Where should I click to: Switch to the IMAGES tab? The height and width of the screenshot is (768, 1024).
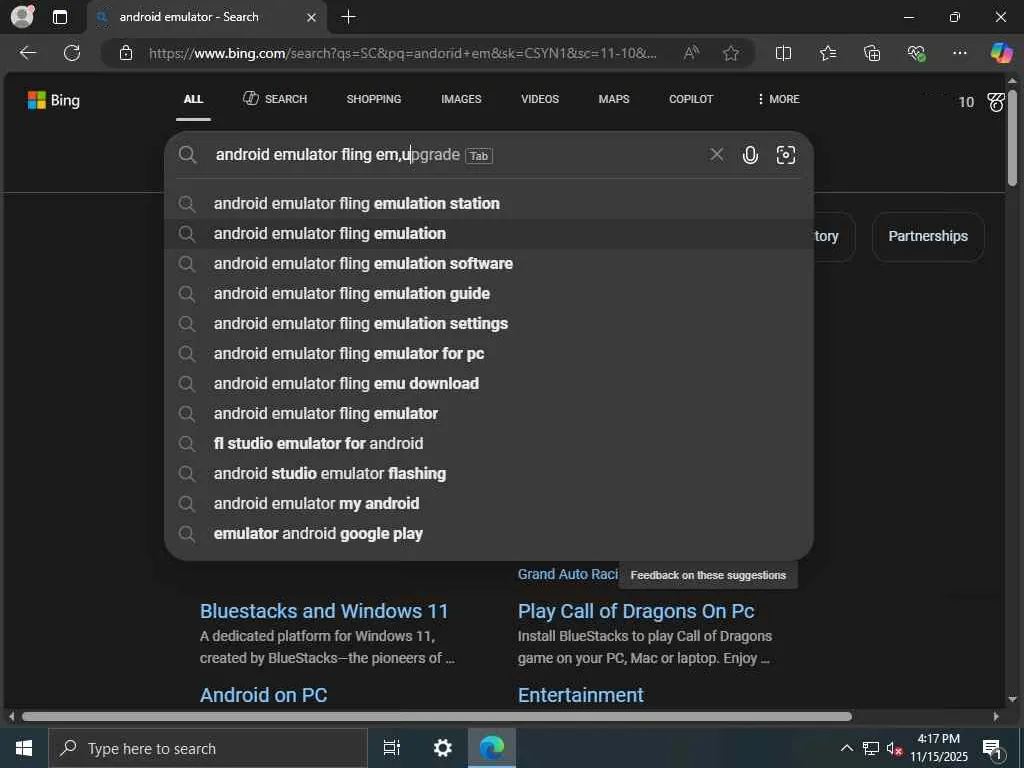(x=461, y=99)
